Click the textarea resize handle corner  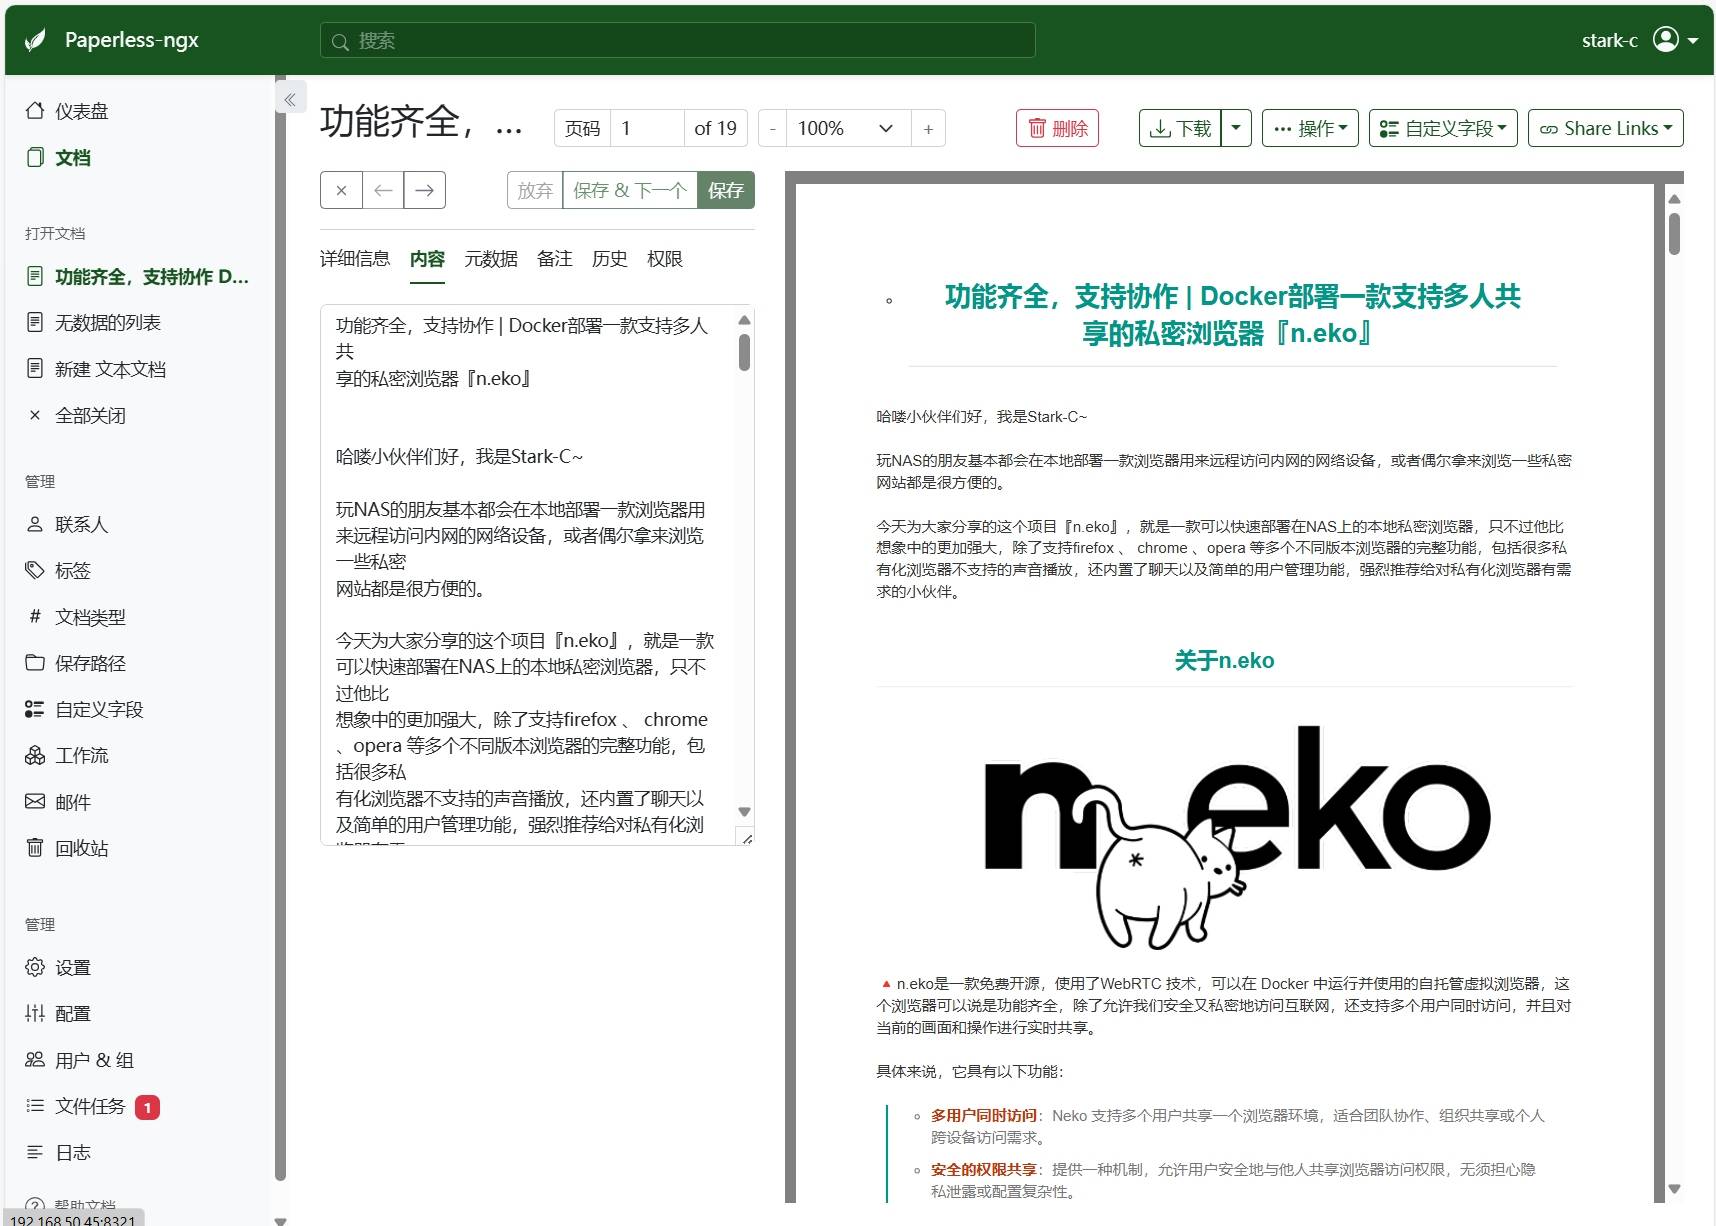click(745, 837)
